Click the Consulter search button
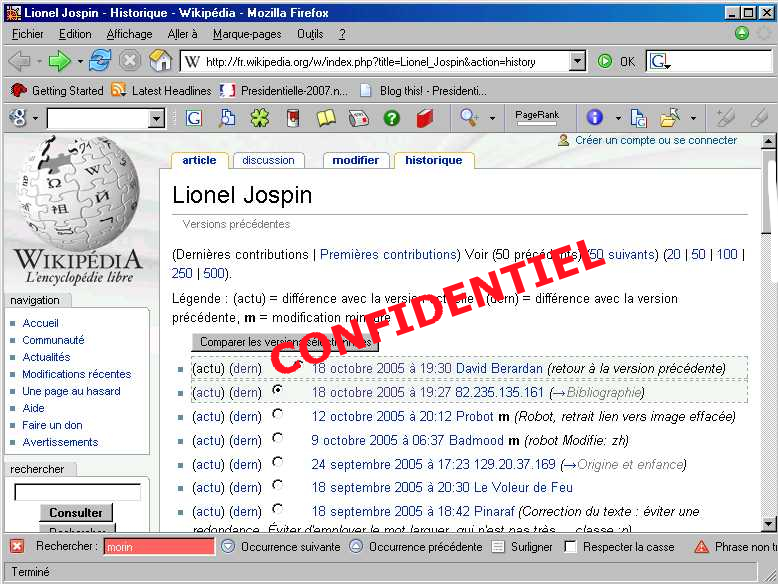Image resolution: width=778 pixels, height=584 pixels. pos(76,513)
